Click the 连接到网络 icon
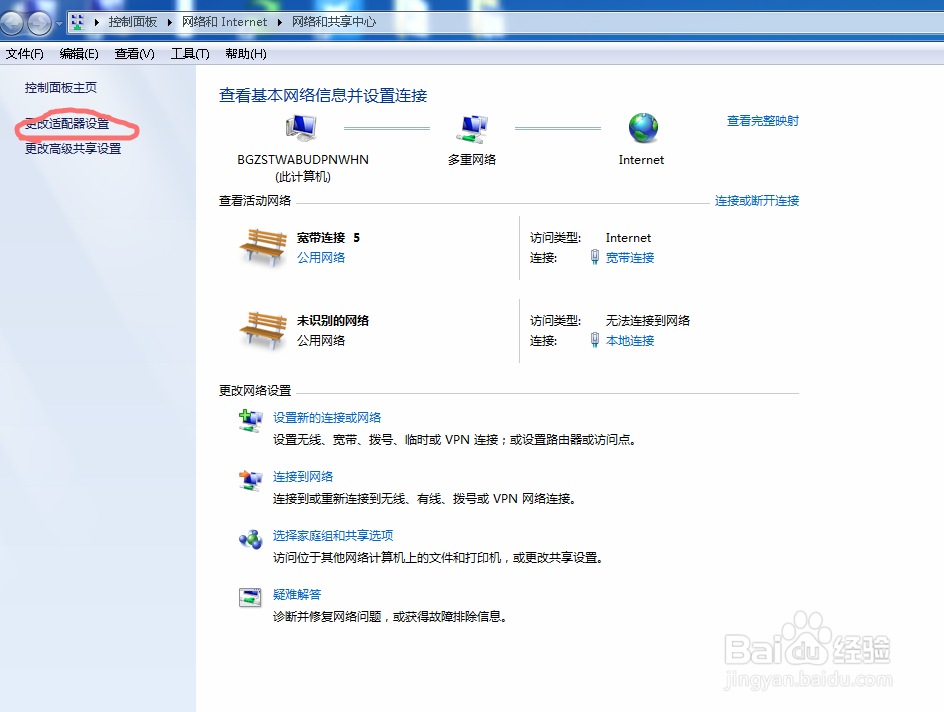The height and width of the screenshot is (712, 944). pyautogui.click(x=250, y=477)
